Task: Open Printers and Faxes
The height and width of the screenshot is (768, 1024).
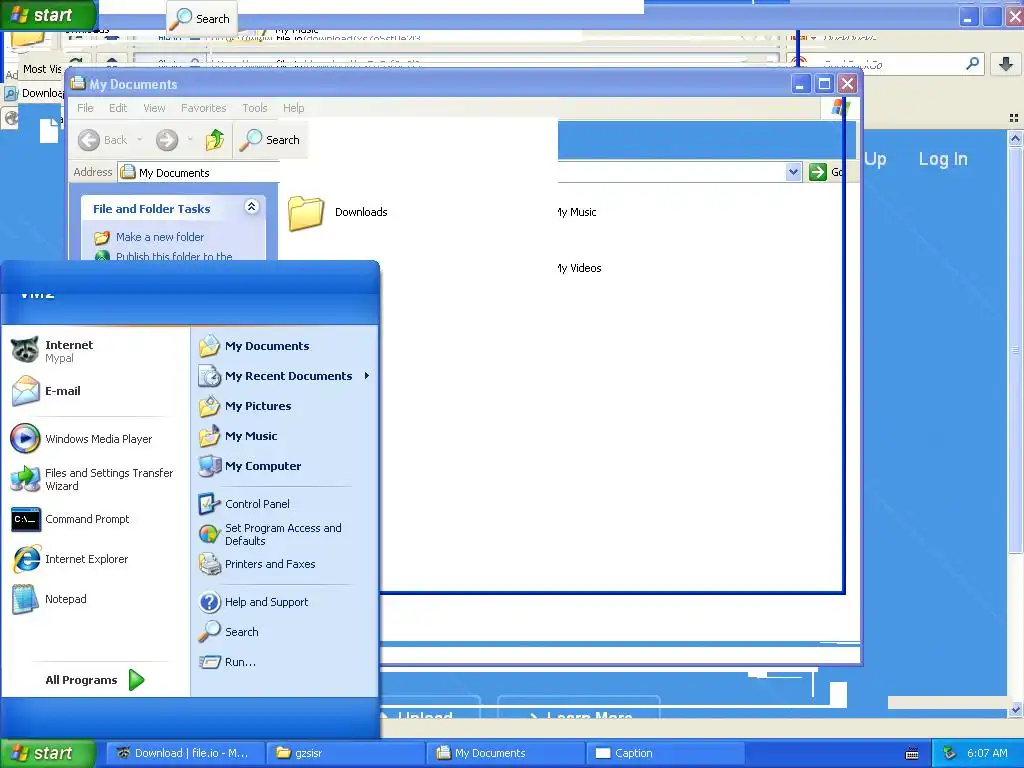Action: tap(257, 564)
